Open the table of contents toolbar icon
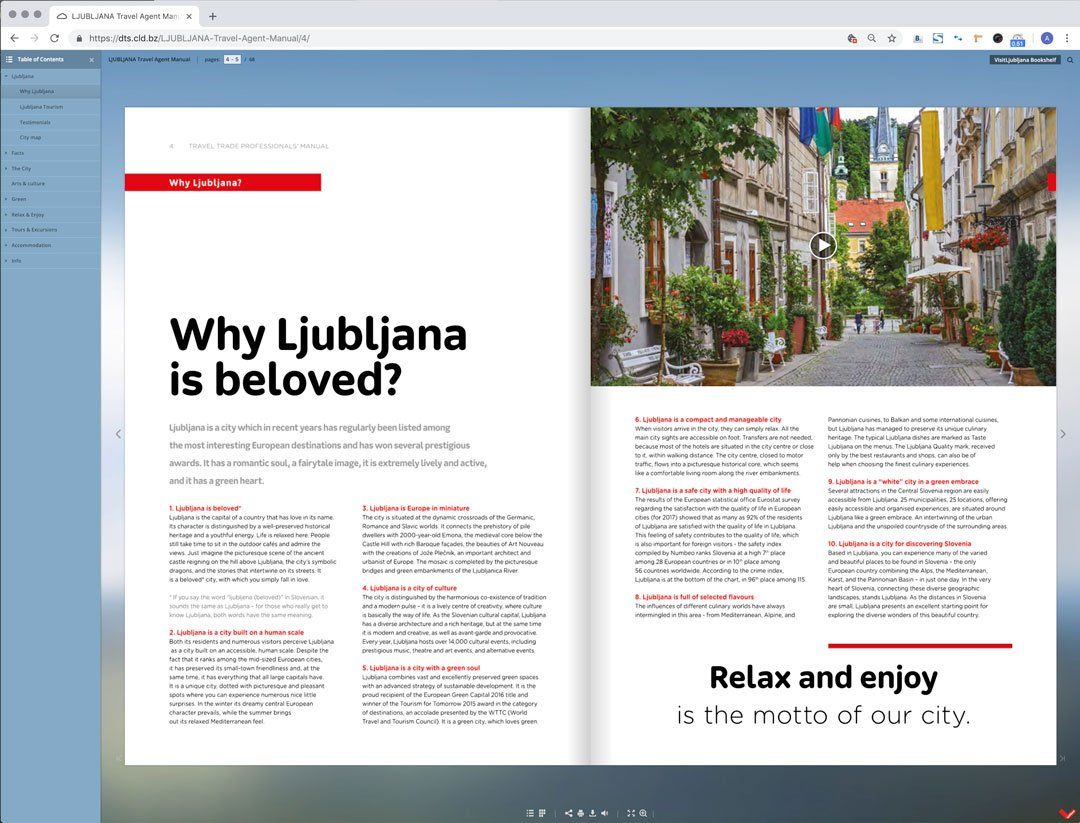This screenshot has height=823, width=1080. pyautogui.click(x=530, y=813)
